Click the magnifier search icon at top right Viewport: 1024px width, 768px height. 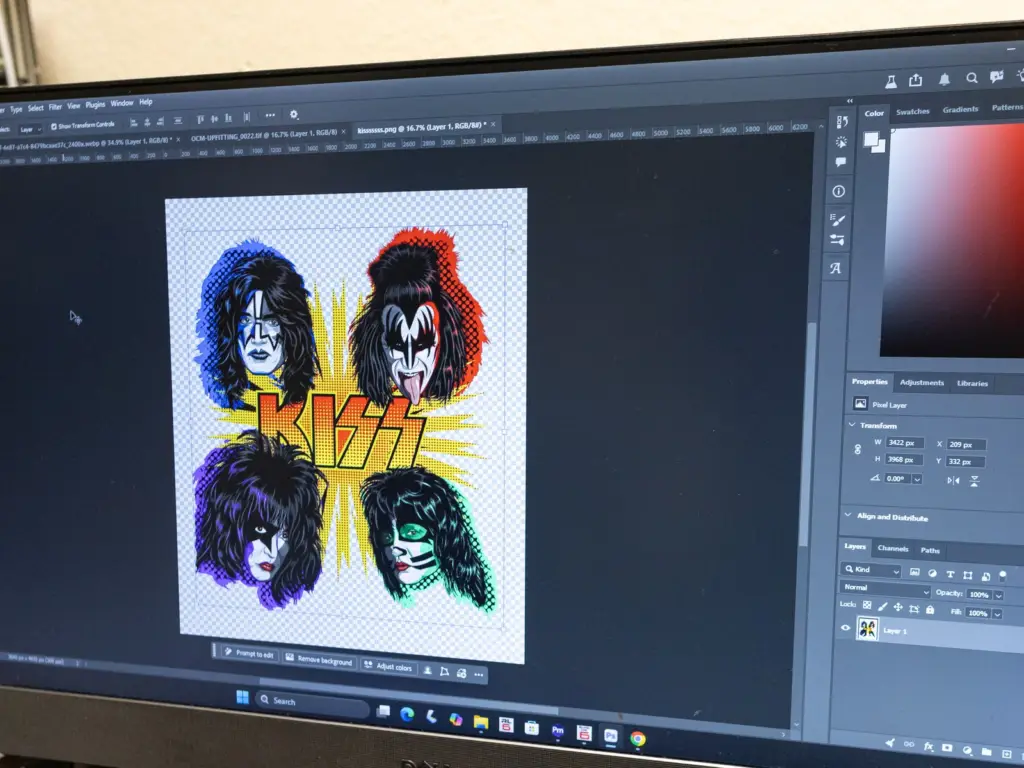pyautogui.click(x=972, y=78)
